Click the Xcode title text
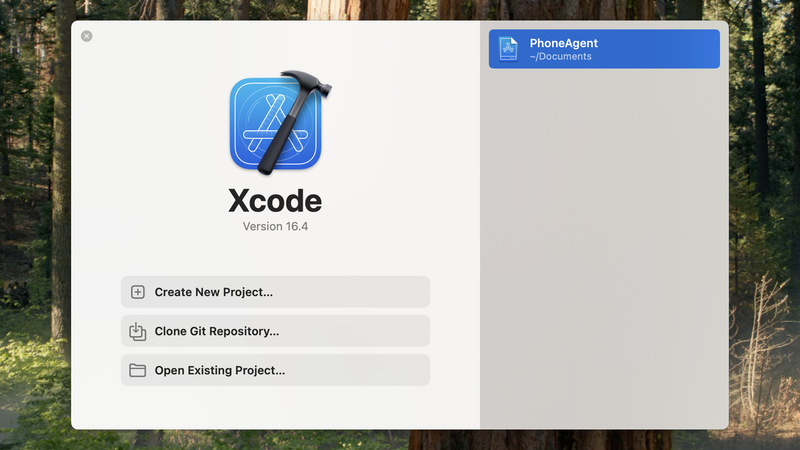800x450 pixels. pos(275,201)
